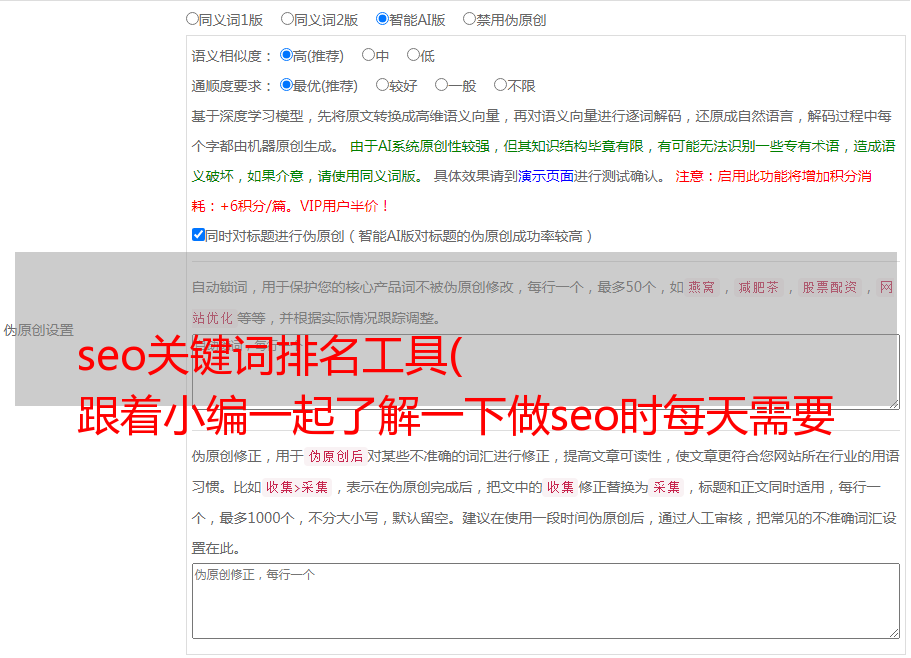This screenshot has width=911, height=658.
Task: Select the 同义词1版 radio option
Action: [192, 18]
